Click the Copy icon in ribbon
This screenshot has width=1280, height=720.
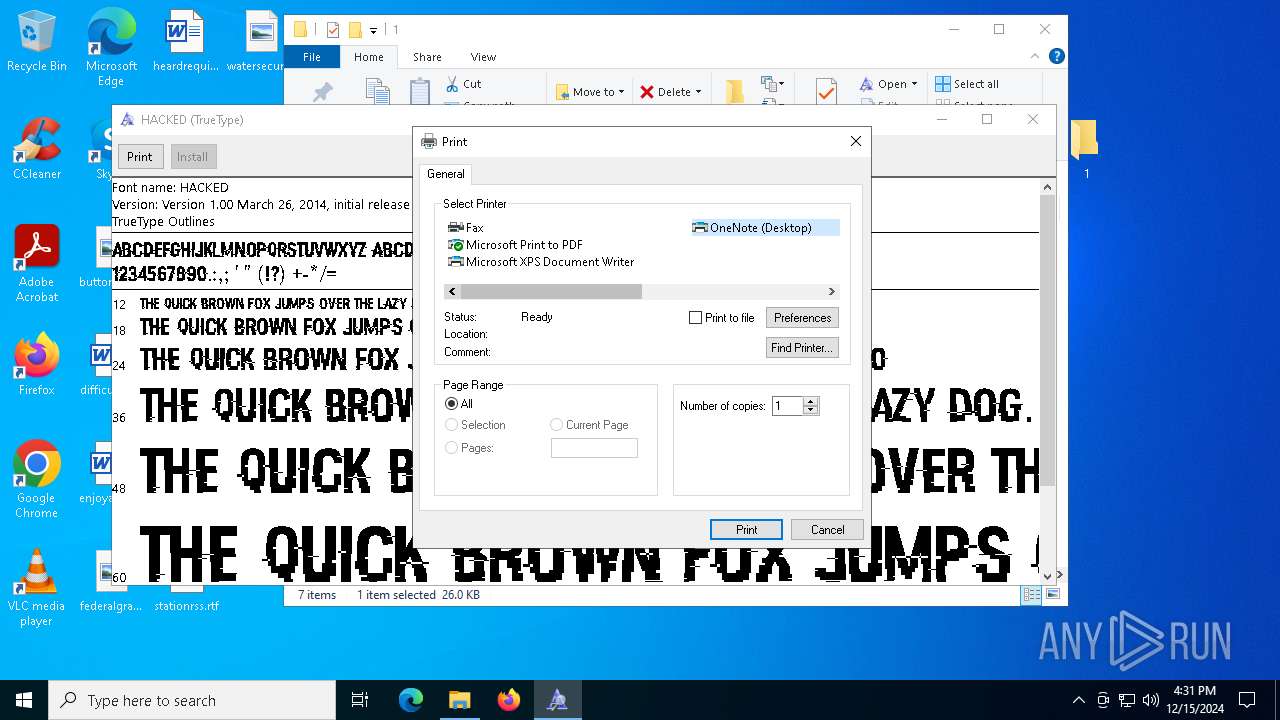(x=377, y=92)
